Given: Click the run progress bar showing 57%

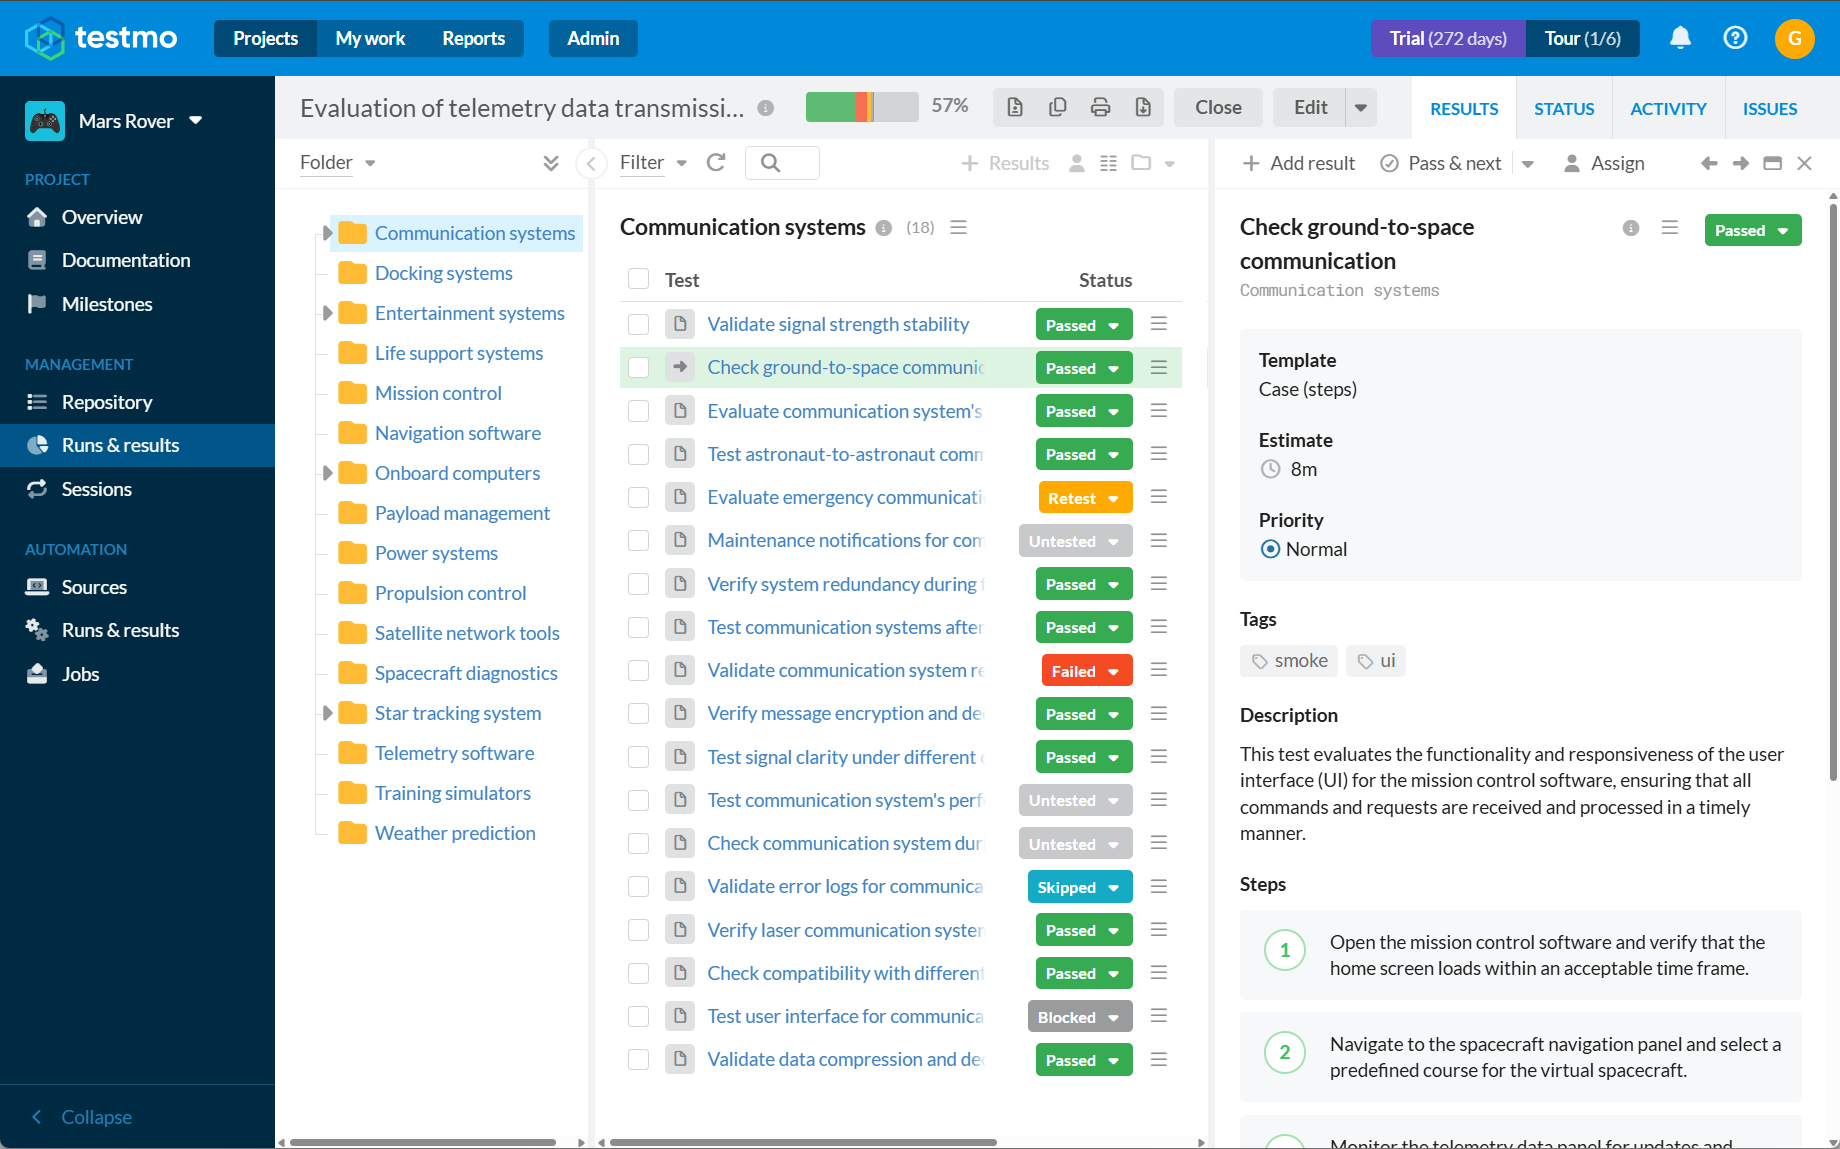Looking at the screenshot, I should click(862, 107).
